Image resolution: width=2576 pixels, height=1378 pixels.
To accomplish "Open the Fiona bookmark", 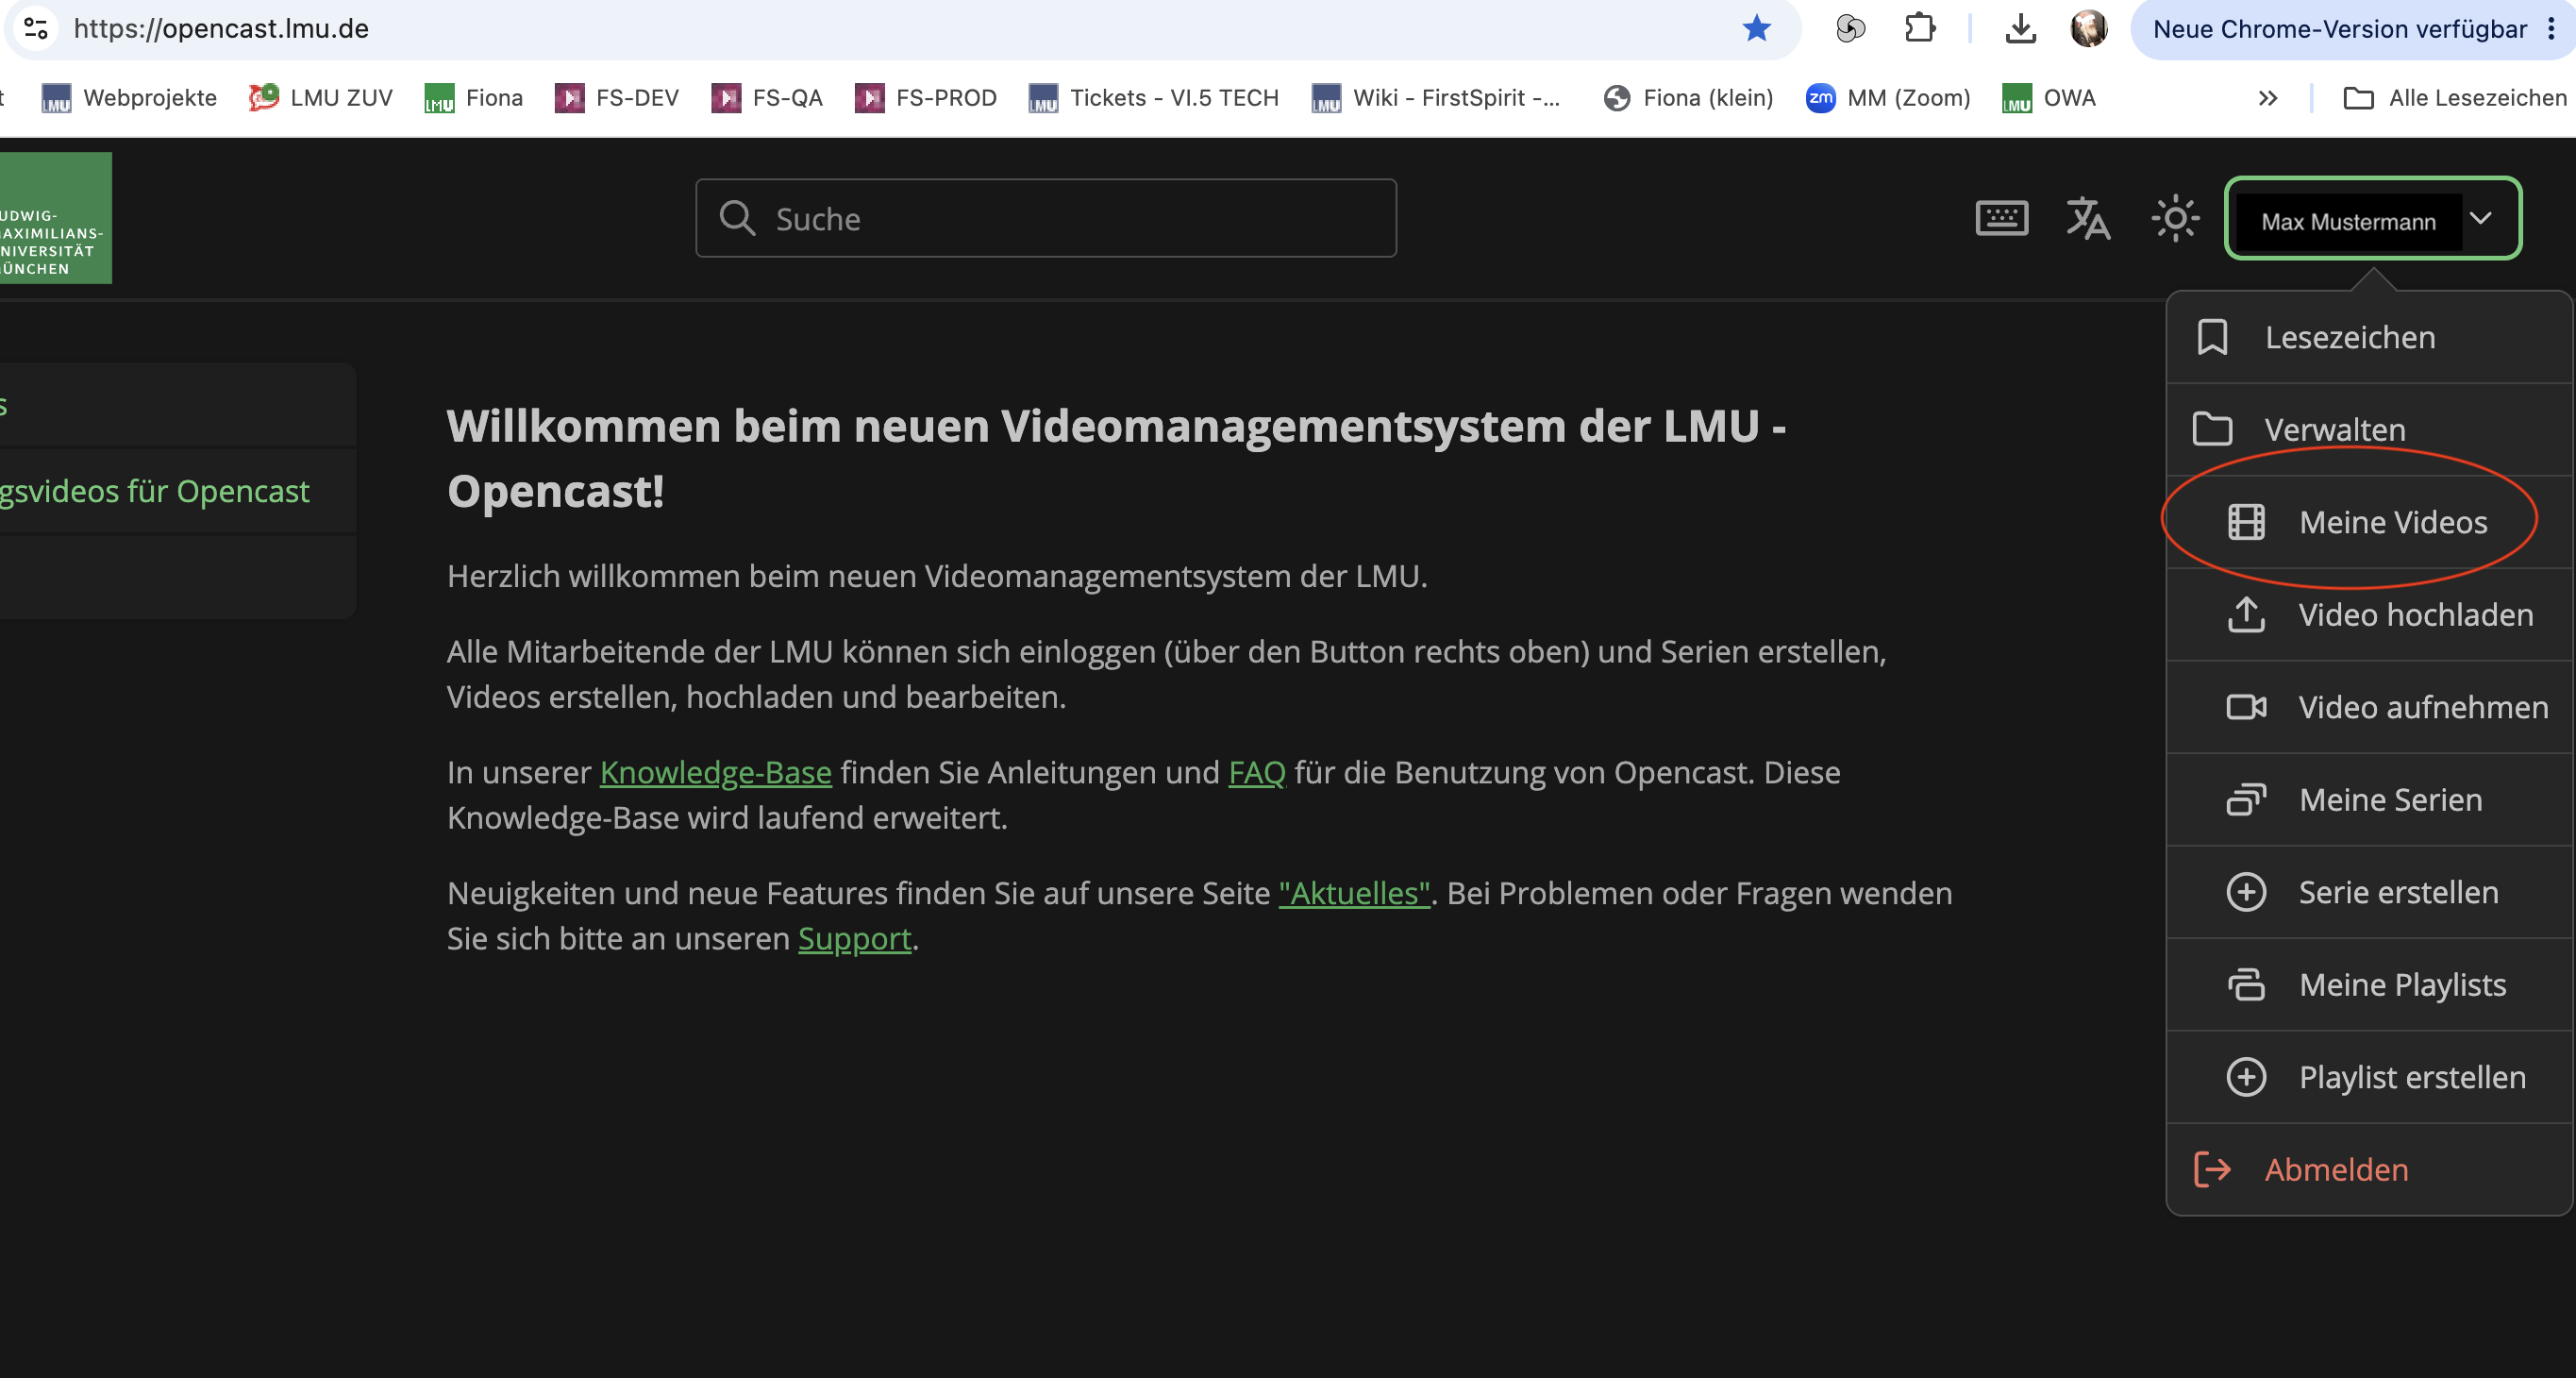I will tap(474, 98).
